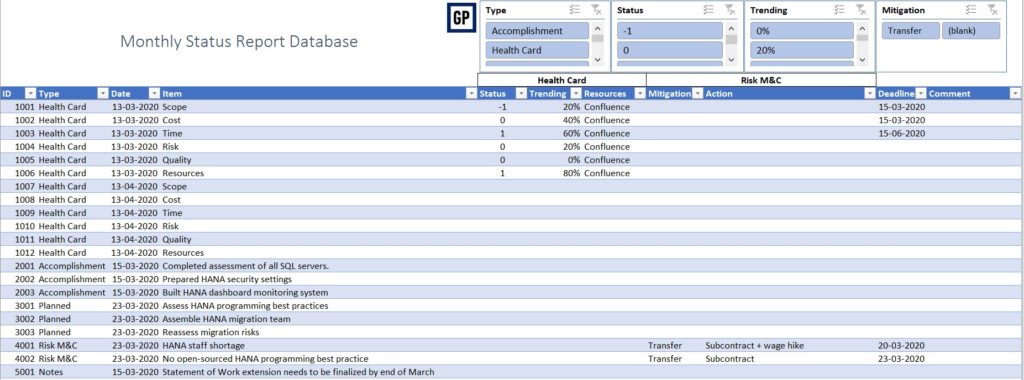
Task: Select deadline 15-06-2020 in row 1003
Action: (x=901, y=133)
